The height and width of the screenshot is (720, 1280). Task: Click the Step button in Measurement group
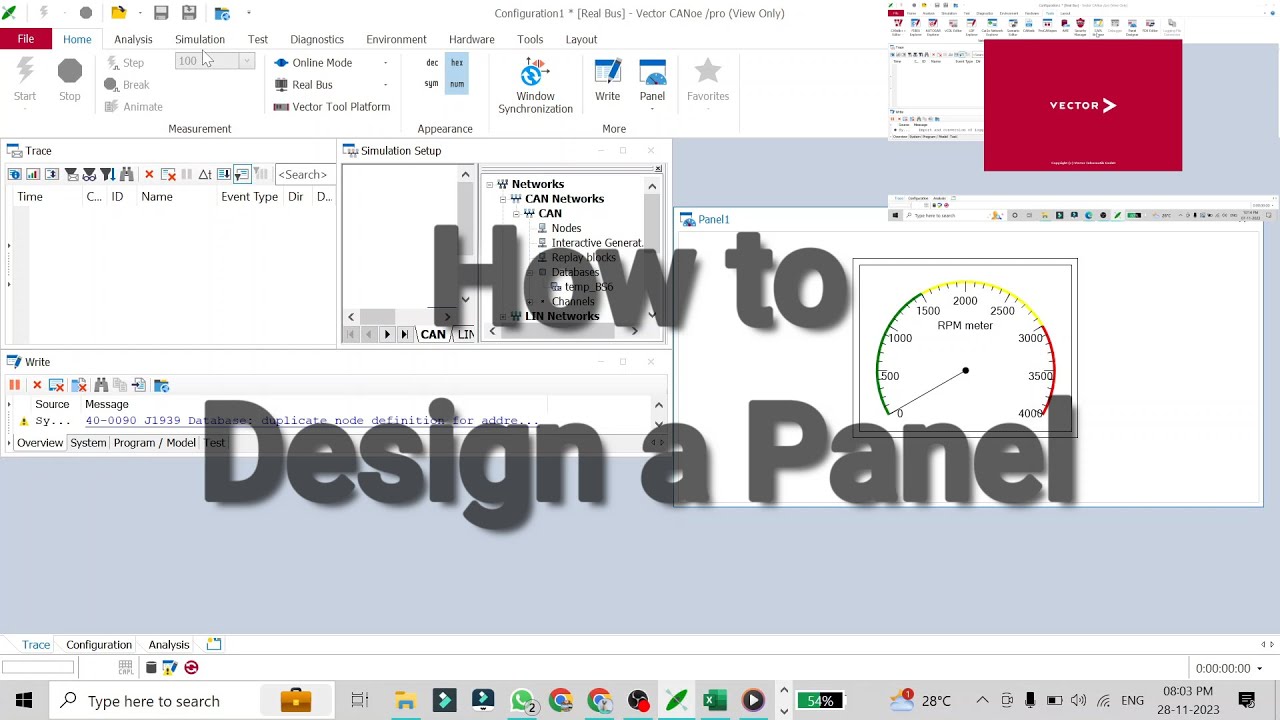(125, 63)
